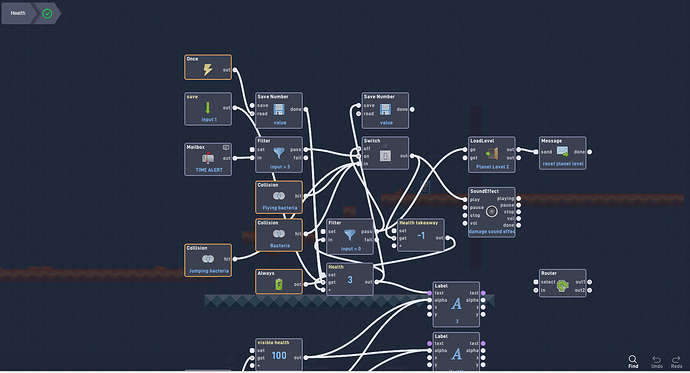Image resolution: width=690 pixels, height=373 pixels.
Task: Select funnel icon in 'input = 0' Filter node
Action: 350,235
